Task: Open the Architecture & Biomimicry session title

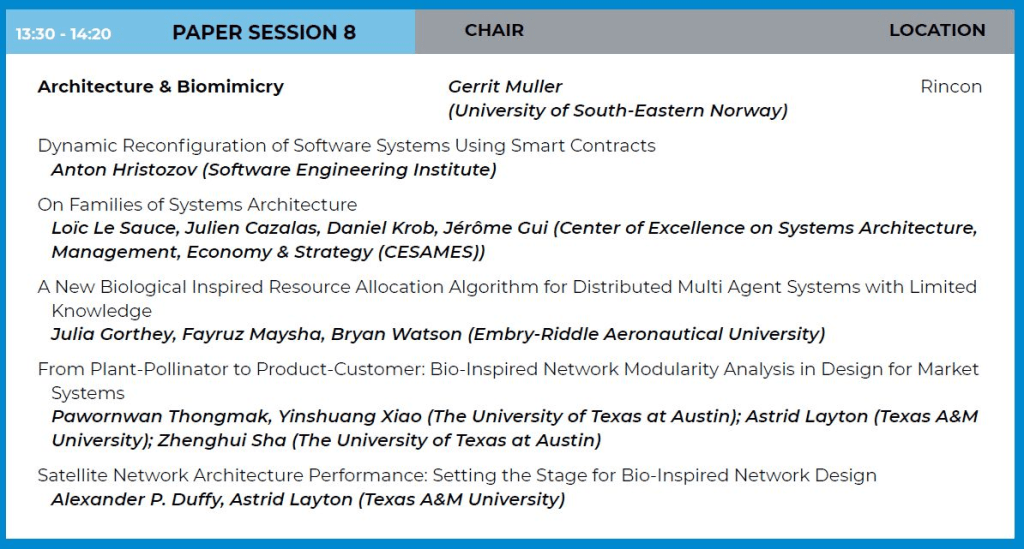Action: 160,86
